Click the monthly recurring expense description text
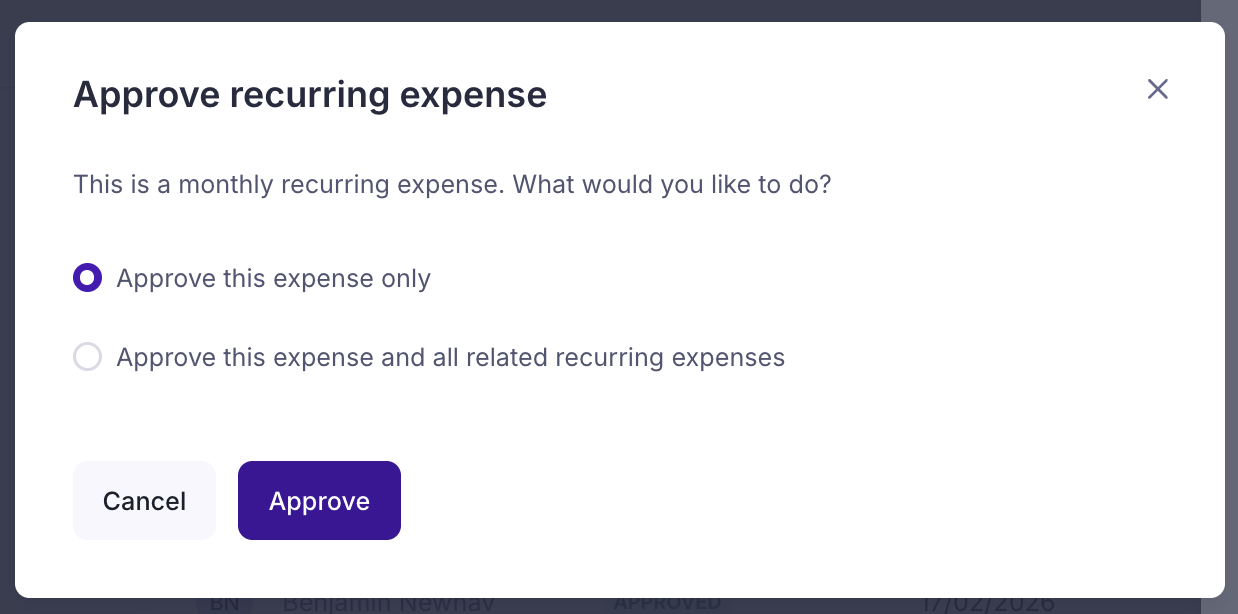The height and width of the screenshot is (614, 1238). click(452, 185)
